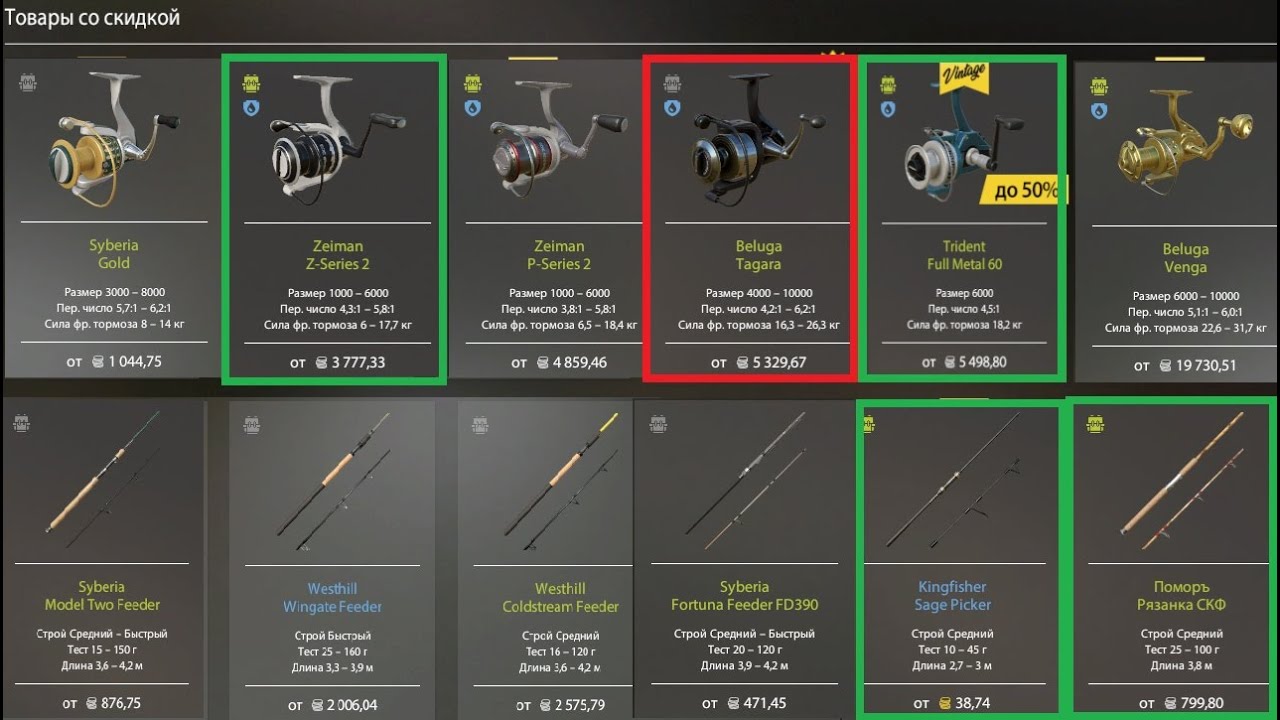Click the 'от 19 730,51' price on Beluga Venga
Image resolution: width=1280 pixels, height=720 pixels.
tap(1185, 366)
